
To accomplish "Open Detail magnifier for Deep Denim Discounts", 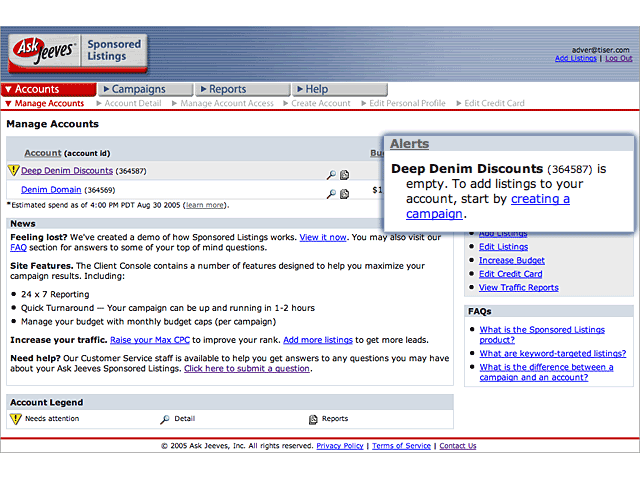I will tap(331, 175).
